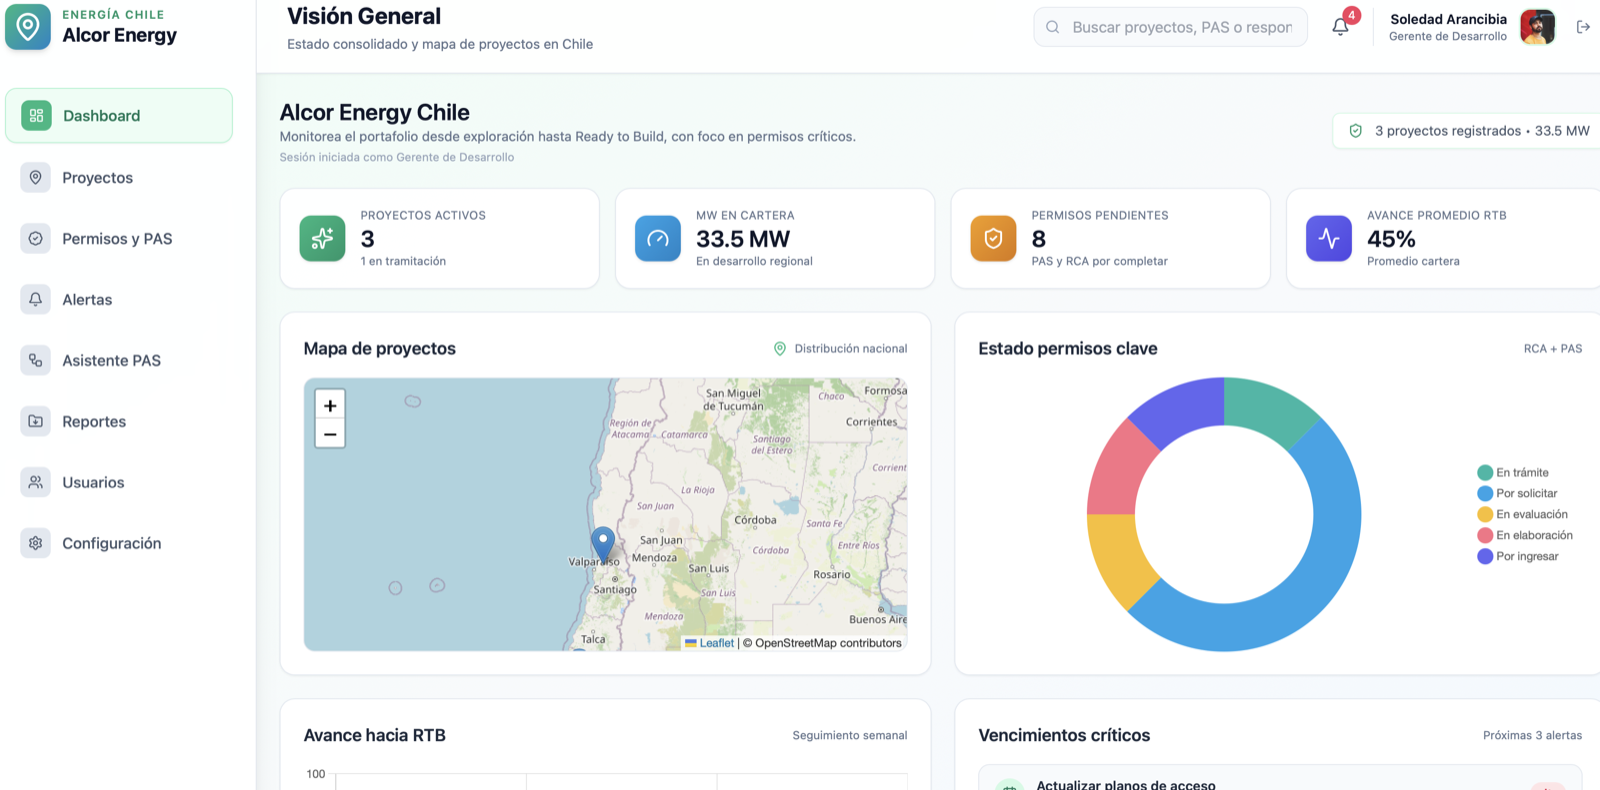
Task: Click the RCA + PAS label
Action: point(1553,349)
